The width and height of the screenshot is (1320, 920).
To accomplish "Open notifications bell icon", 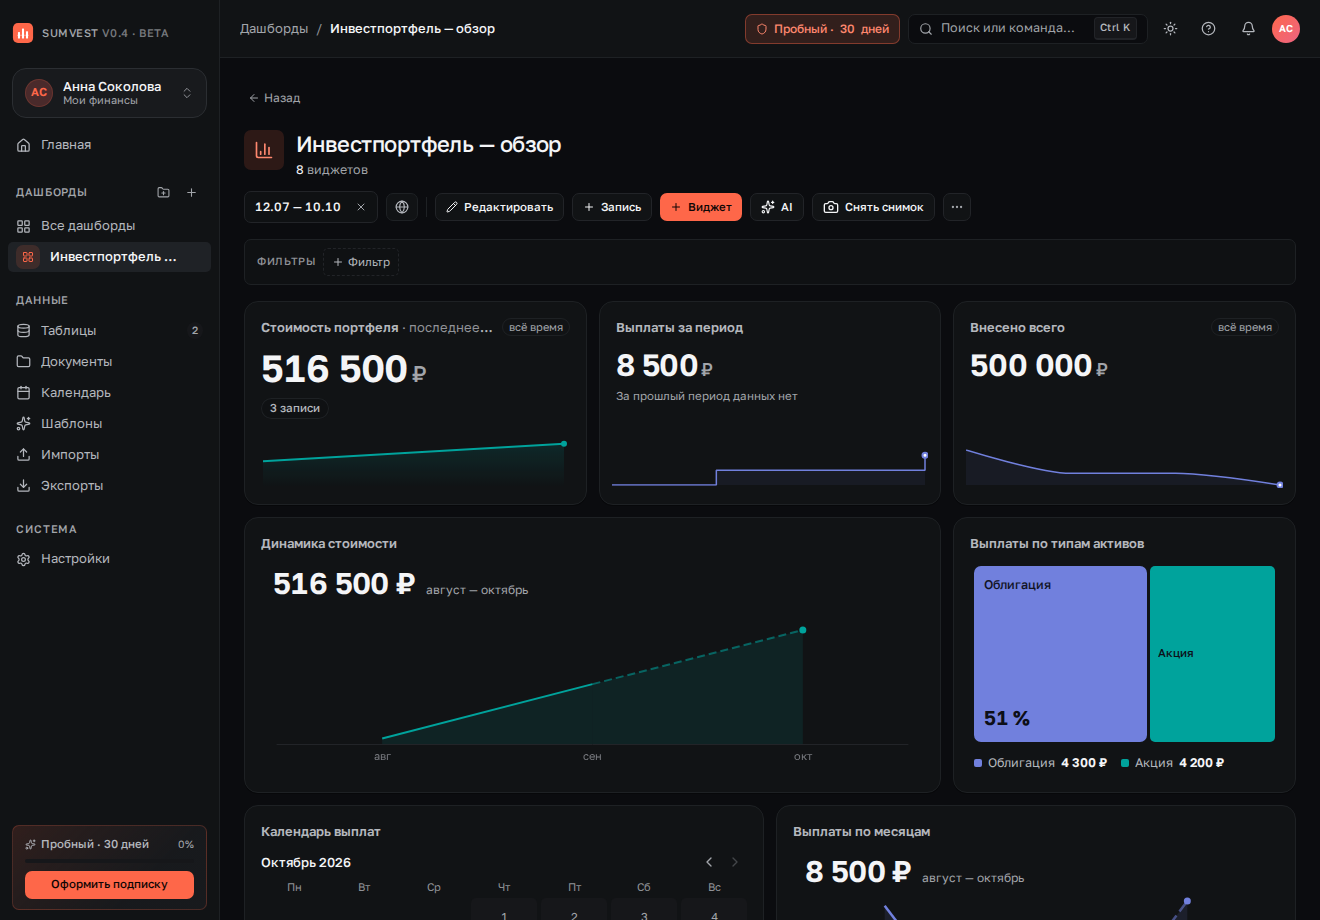I will click(1248, 29).
